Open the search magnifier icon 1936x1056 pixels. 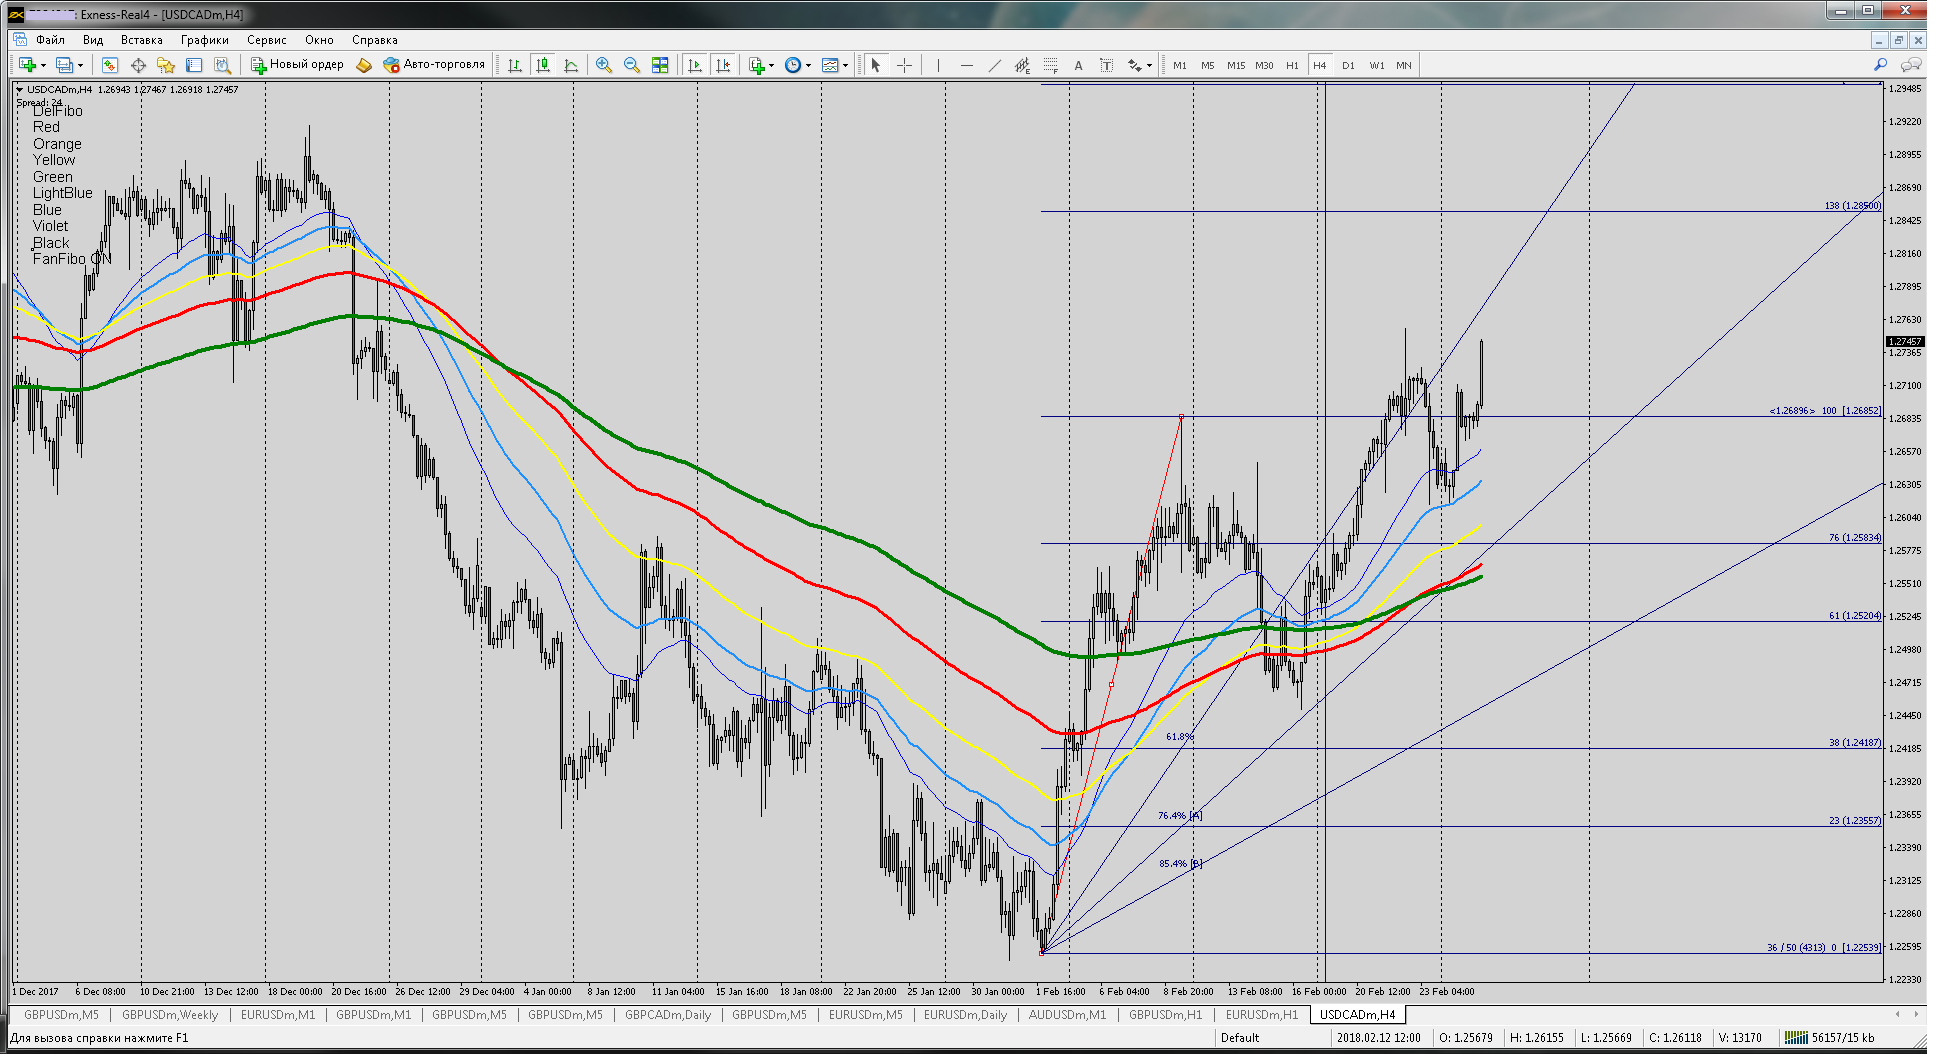tap(1880, 65)
